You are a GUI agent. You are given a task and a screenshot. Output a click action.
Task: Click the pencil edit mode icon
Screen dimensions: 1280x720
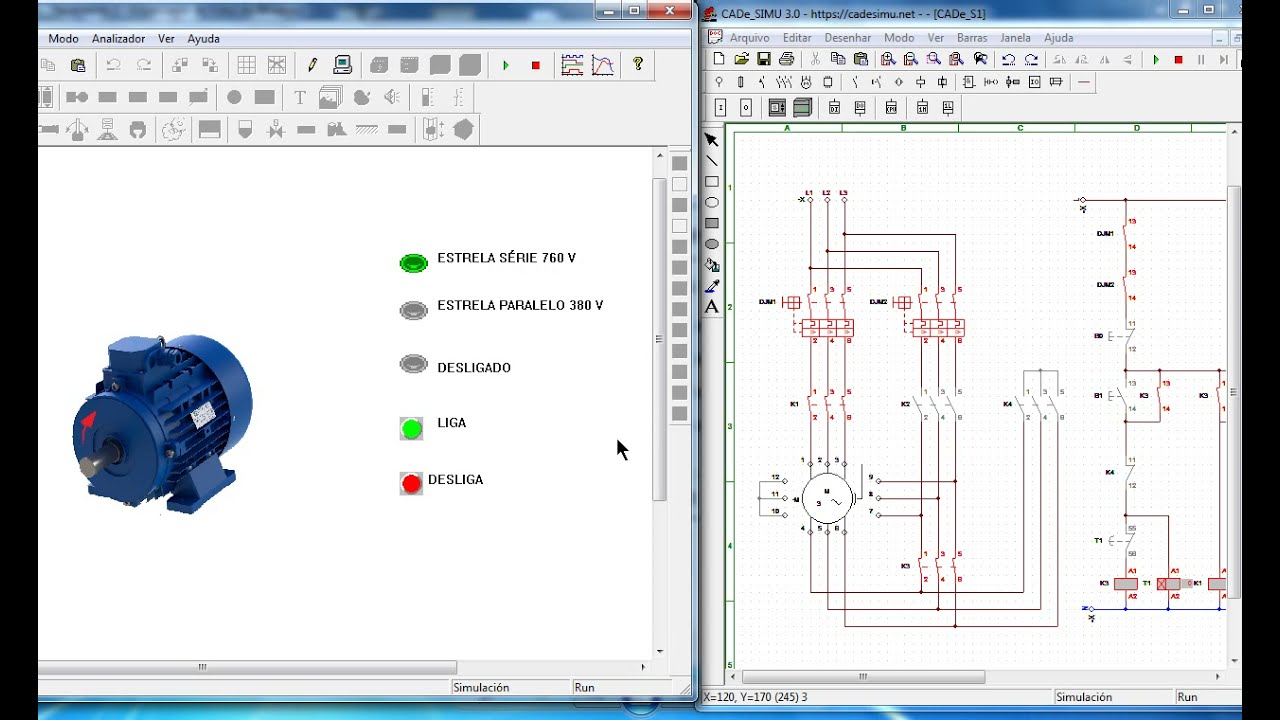312,65
